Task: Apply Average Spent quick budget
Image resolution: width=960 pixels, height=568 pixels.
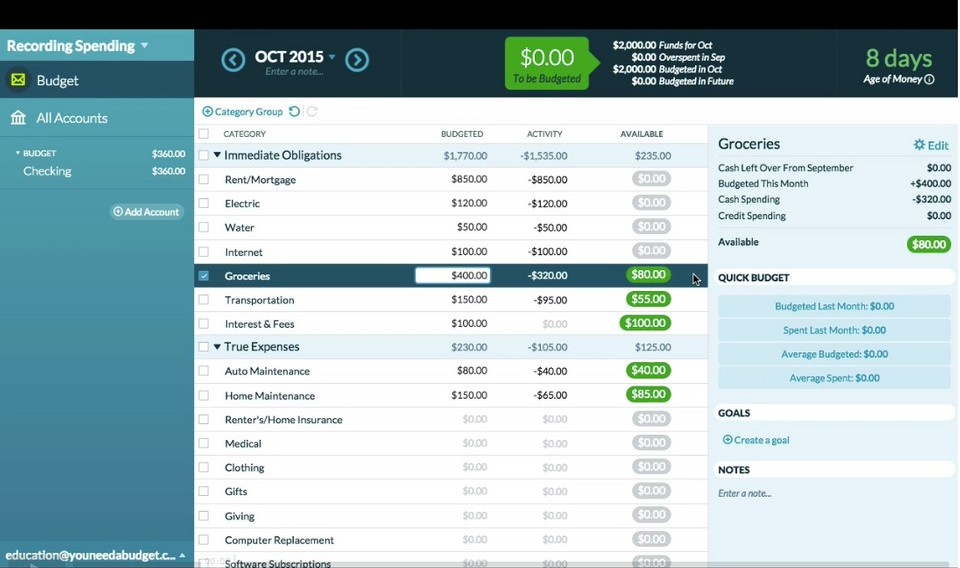Action: (x=834, y=378)
